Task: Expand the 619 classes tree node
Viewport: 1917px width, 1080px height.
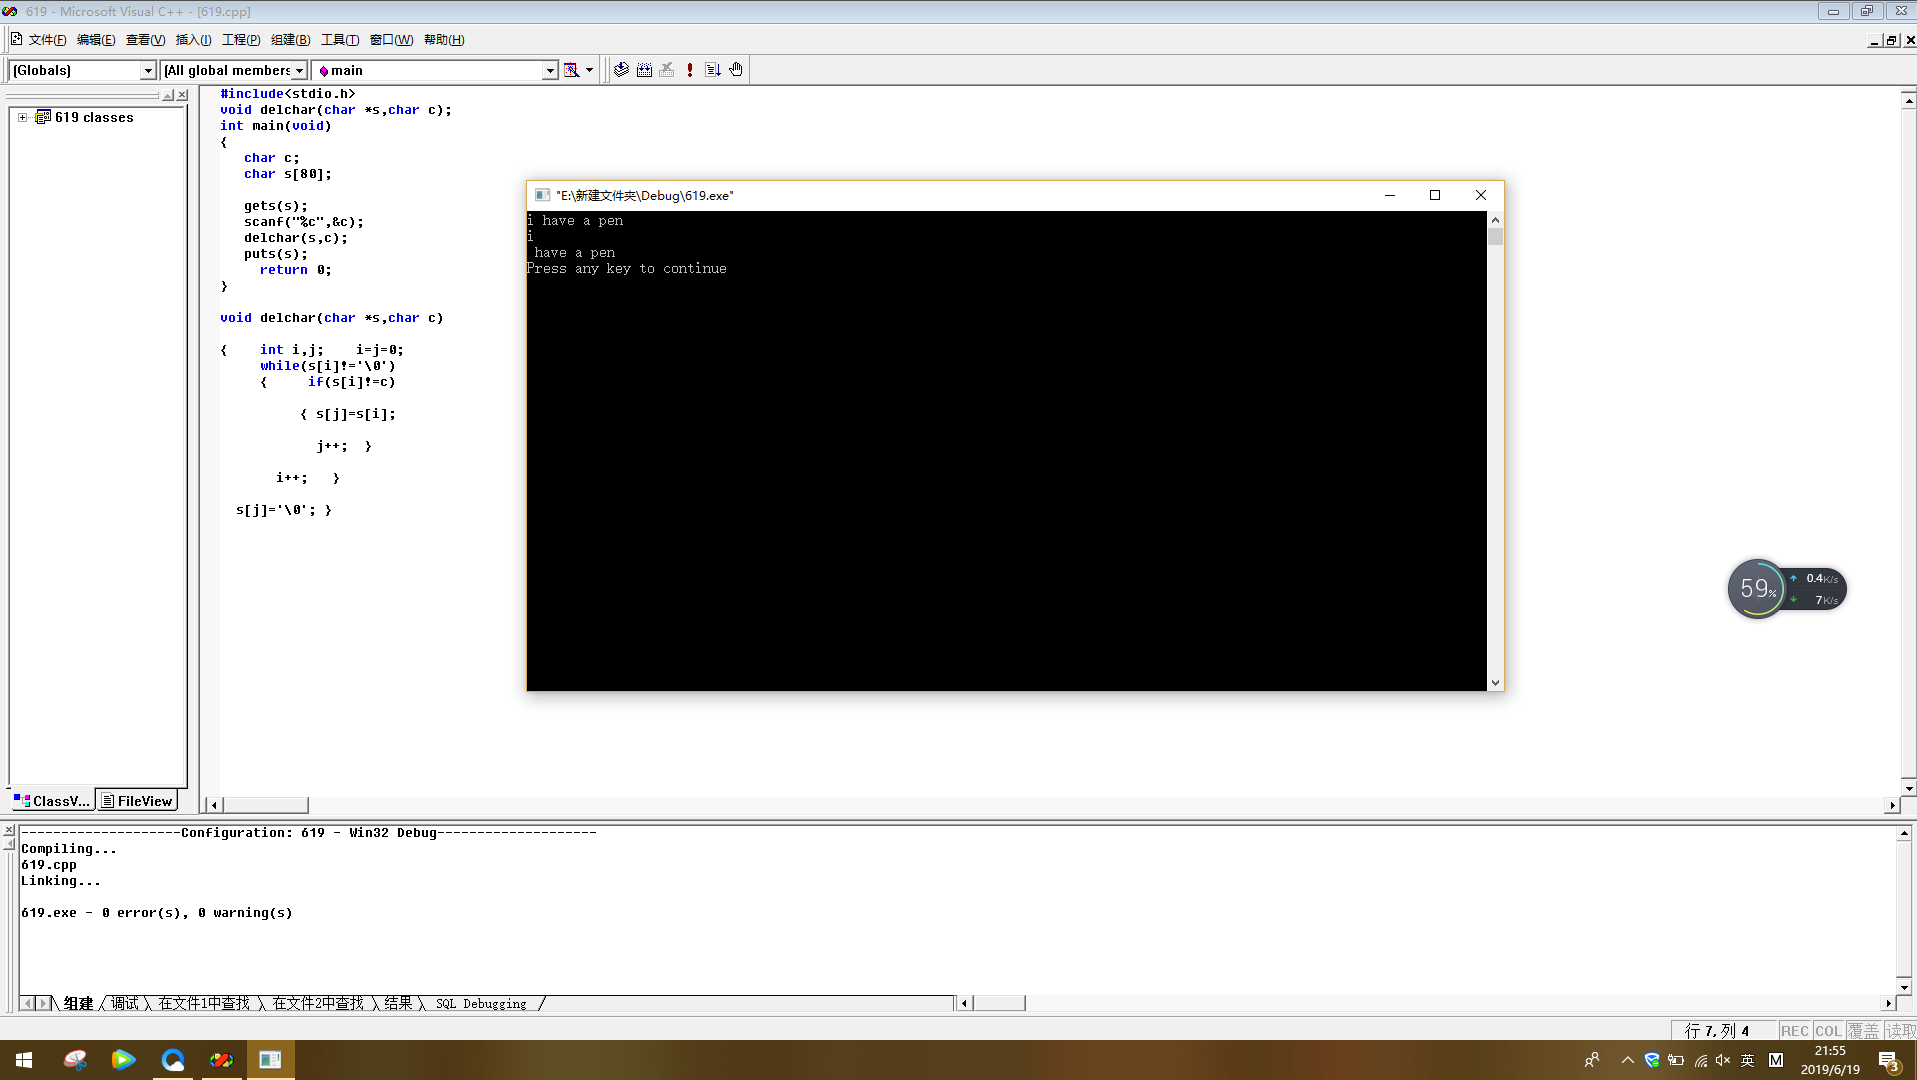Action: point(22,117)
